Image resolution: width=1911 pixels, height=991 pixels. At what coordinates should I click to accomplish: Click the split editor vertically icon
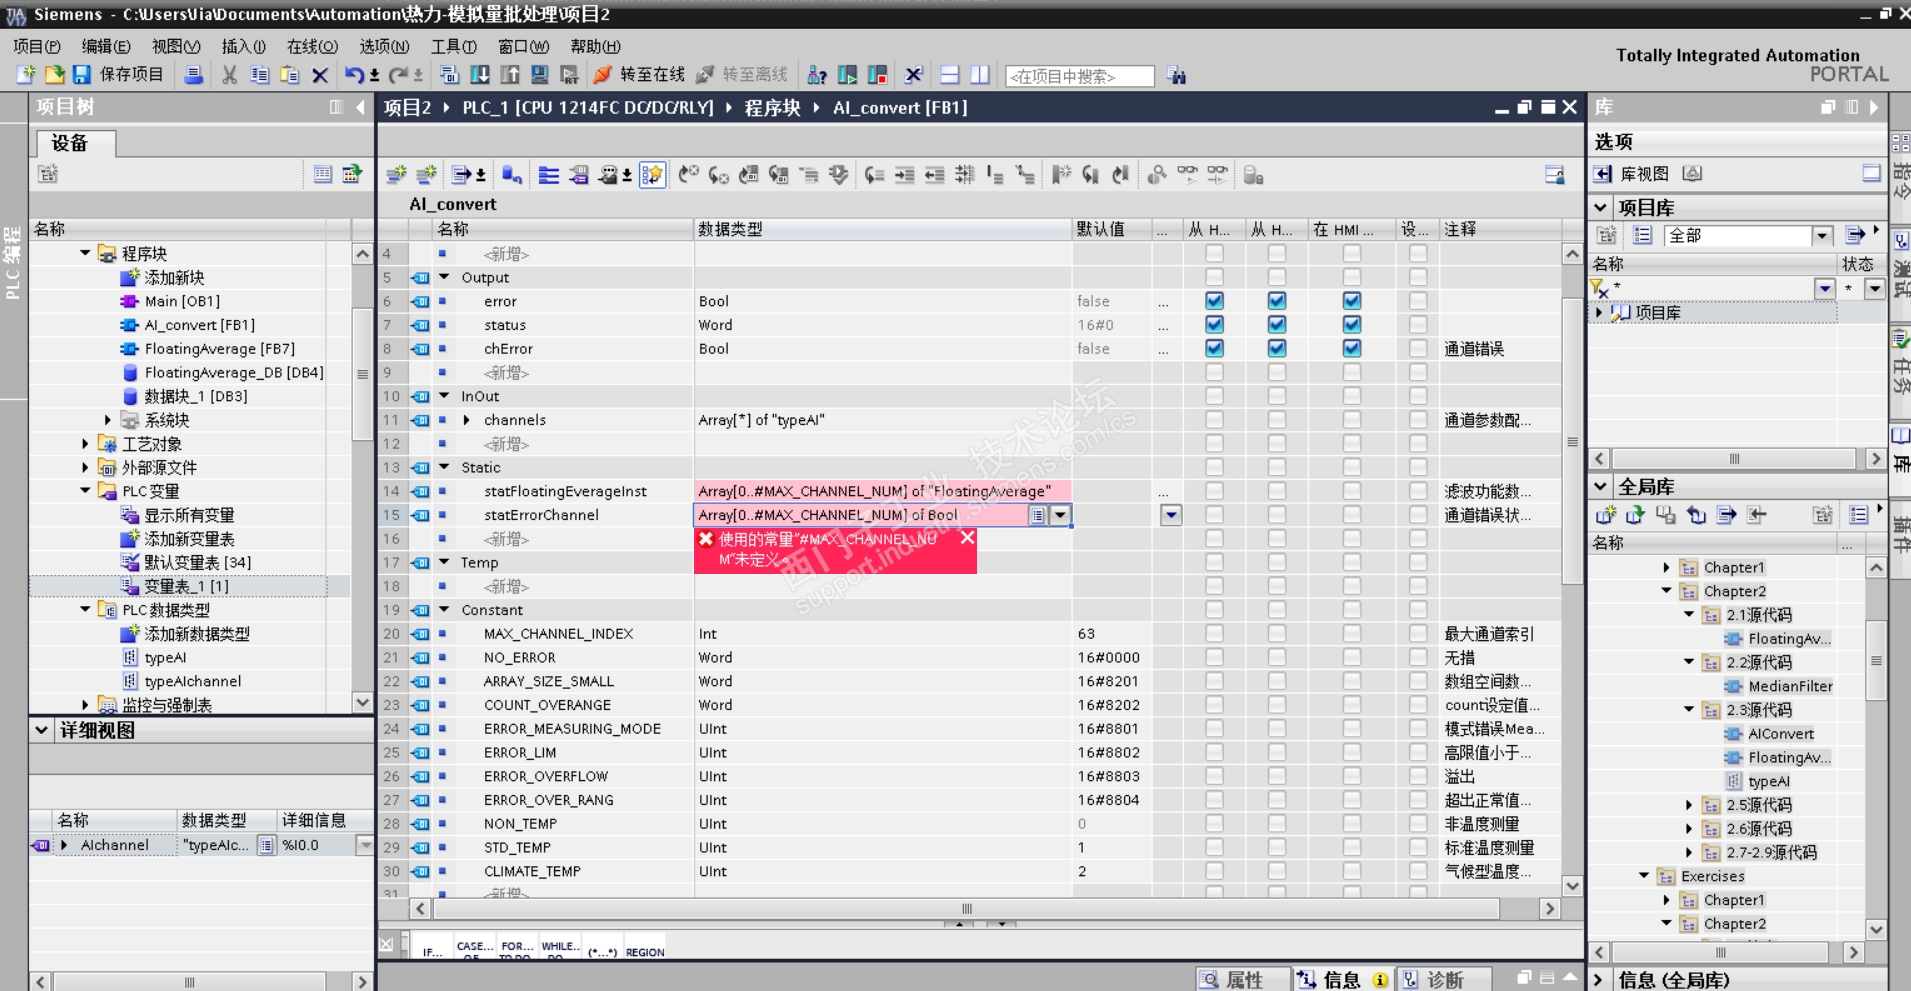(980, 75)
